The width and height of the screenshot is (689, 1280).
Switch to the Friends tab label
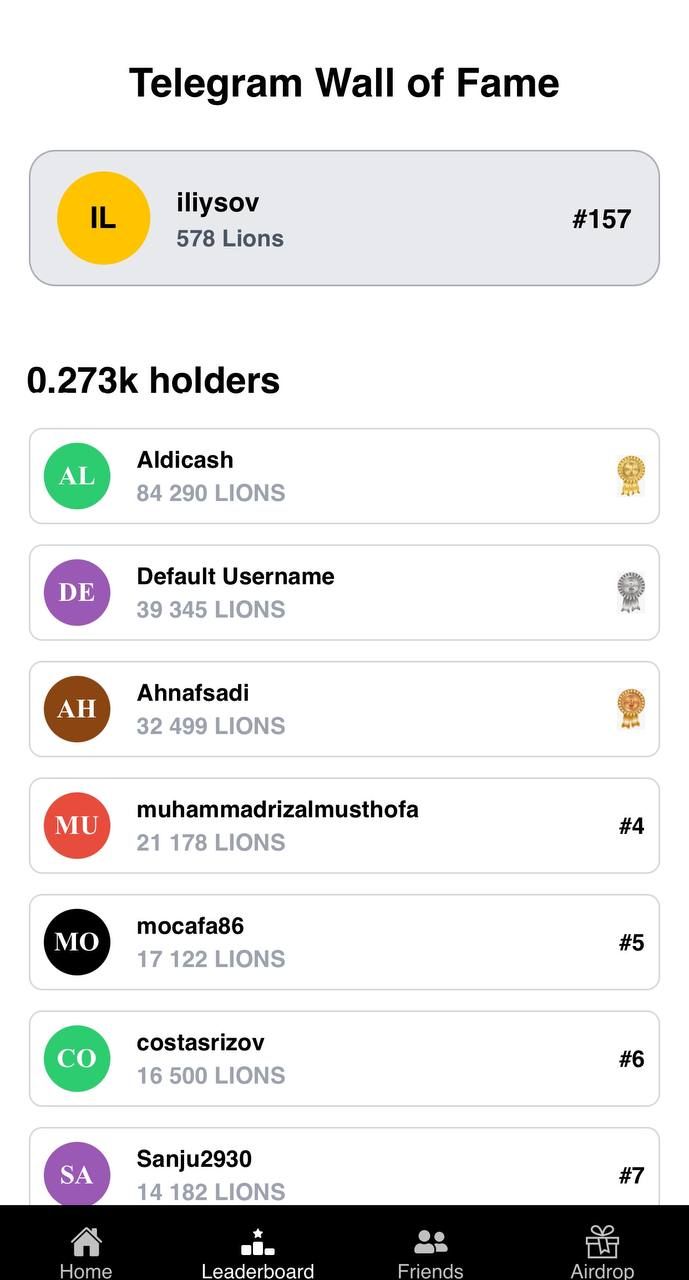pyautogui.click(x=430, y=1271)
